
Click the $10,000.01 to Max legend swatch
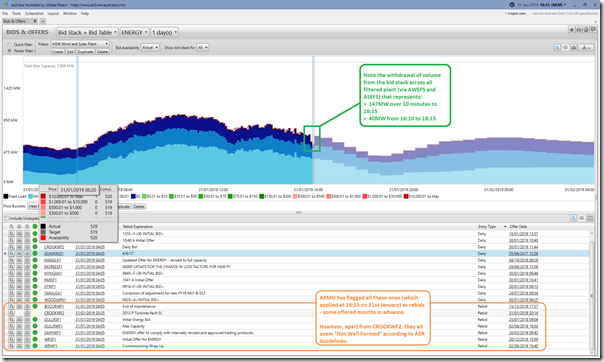(x=406, y=196)
